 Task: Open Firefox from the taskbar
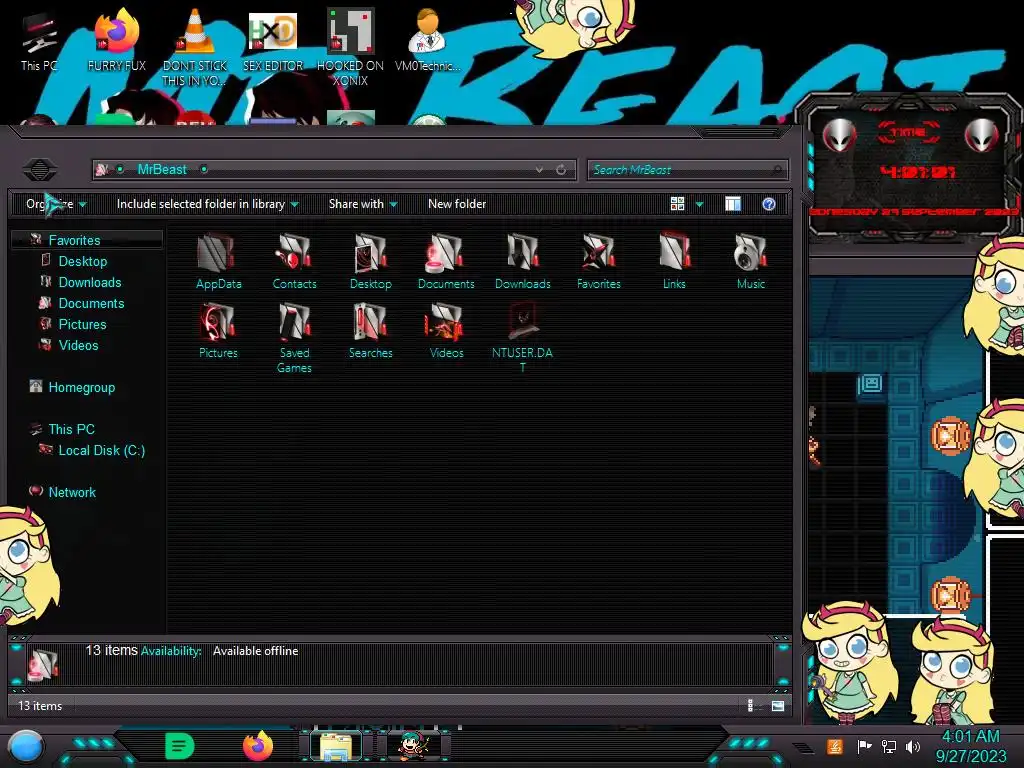[x=258, y=746]
